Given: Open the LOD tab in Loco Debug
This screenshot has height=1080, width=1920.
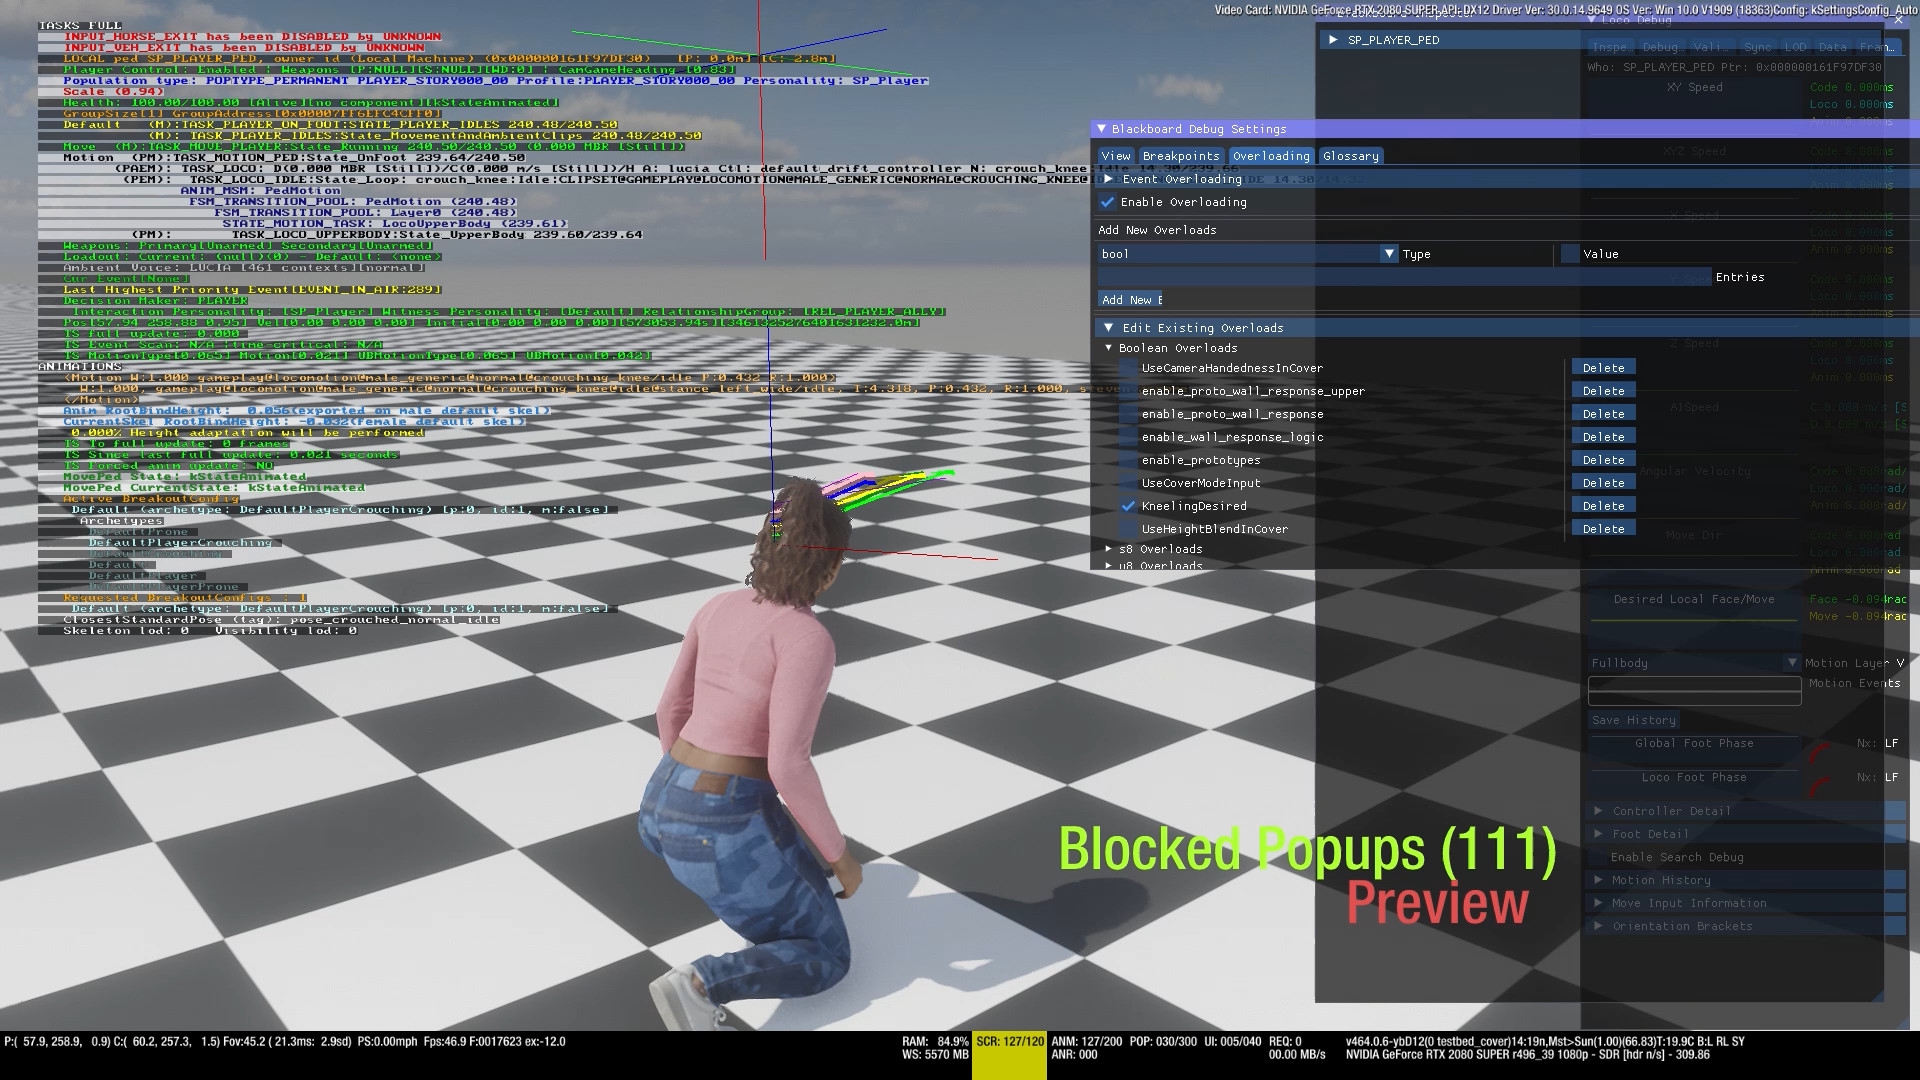Looking at the screenshot, I should [x=1796, y=47].
